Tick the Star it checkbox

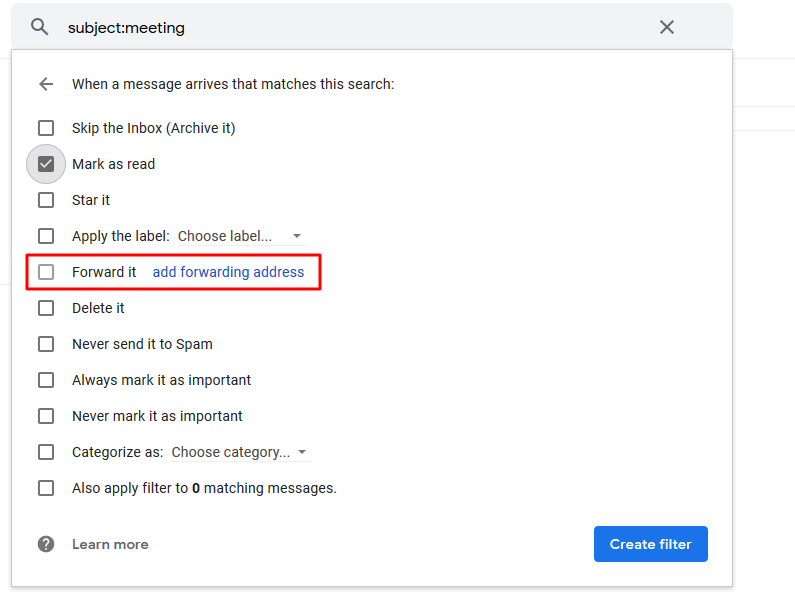tap(46, 200)
